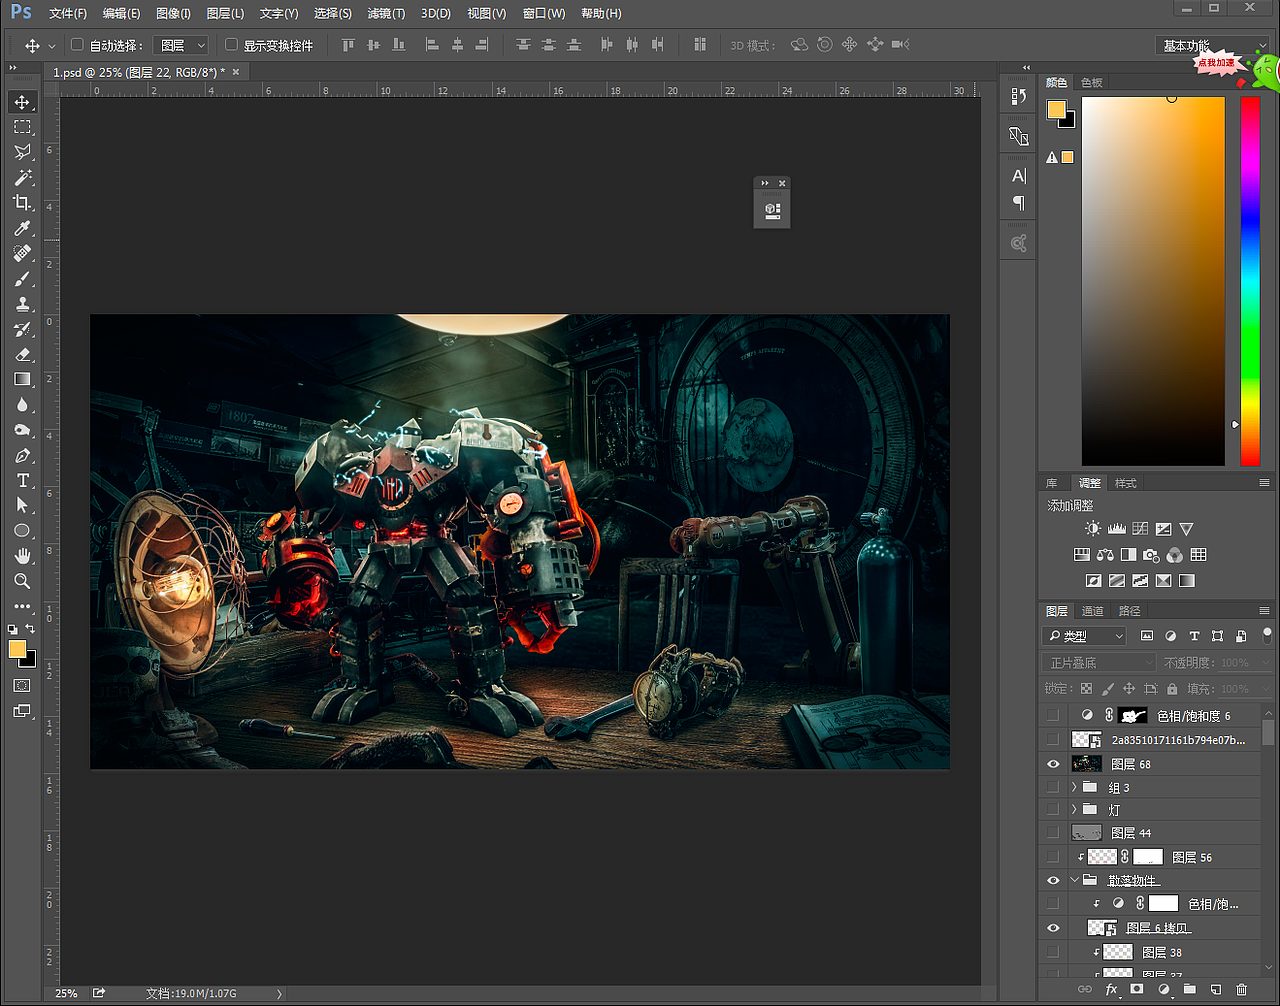Viewport: 1280px width, 1006px height.
Task: Select the Rectangular Marquee tool
Action: click(22, 127)
